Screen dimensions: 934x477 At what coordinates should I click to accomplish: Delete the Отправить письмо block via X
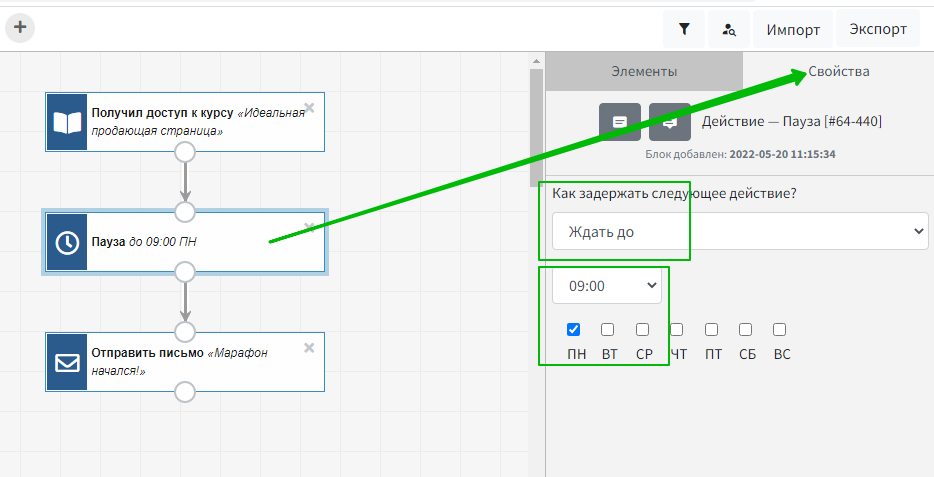[x=309, y=347]
